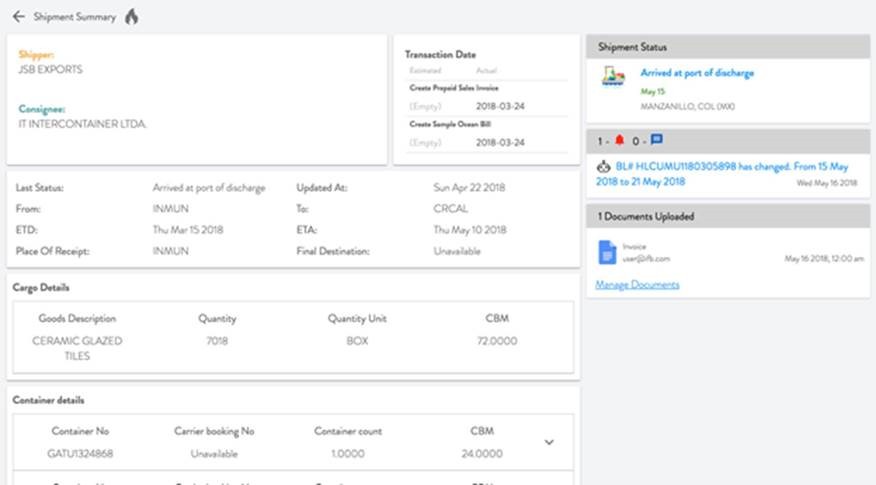Click the ship icon in Shipment Status
The image size is (876, 485).
pyautogui.click(x=613, y=76)
